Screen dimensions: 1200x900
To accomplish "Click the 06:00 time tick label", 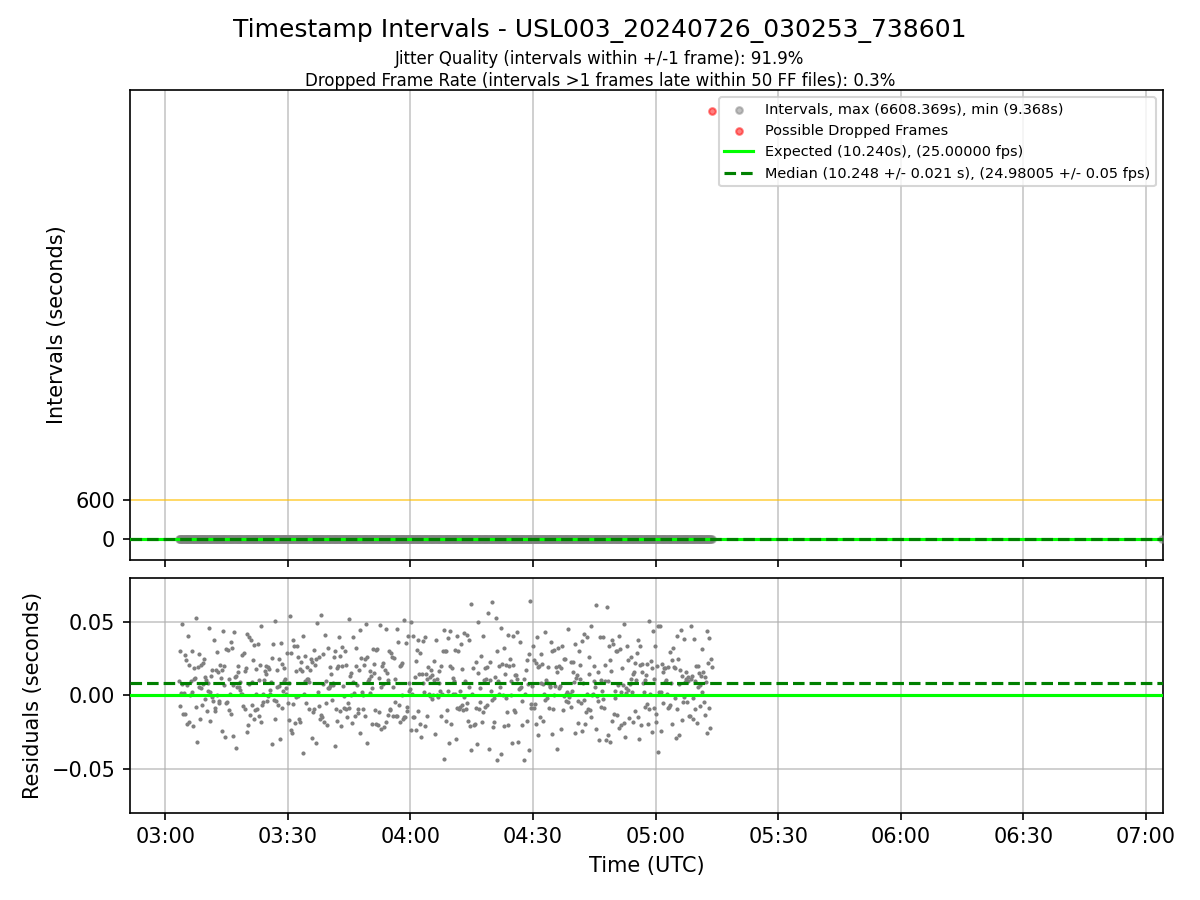I will click(x=901, y=835).
